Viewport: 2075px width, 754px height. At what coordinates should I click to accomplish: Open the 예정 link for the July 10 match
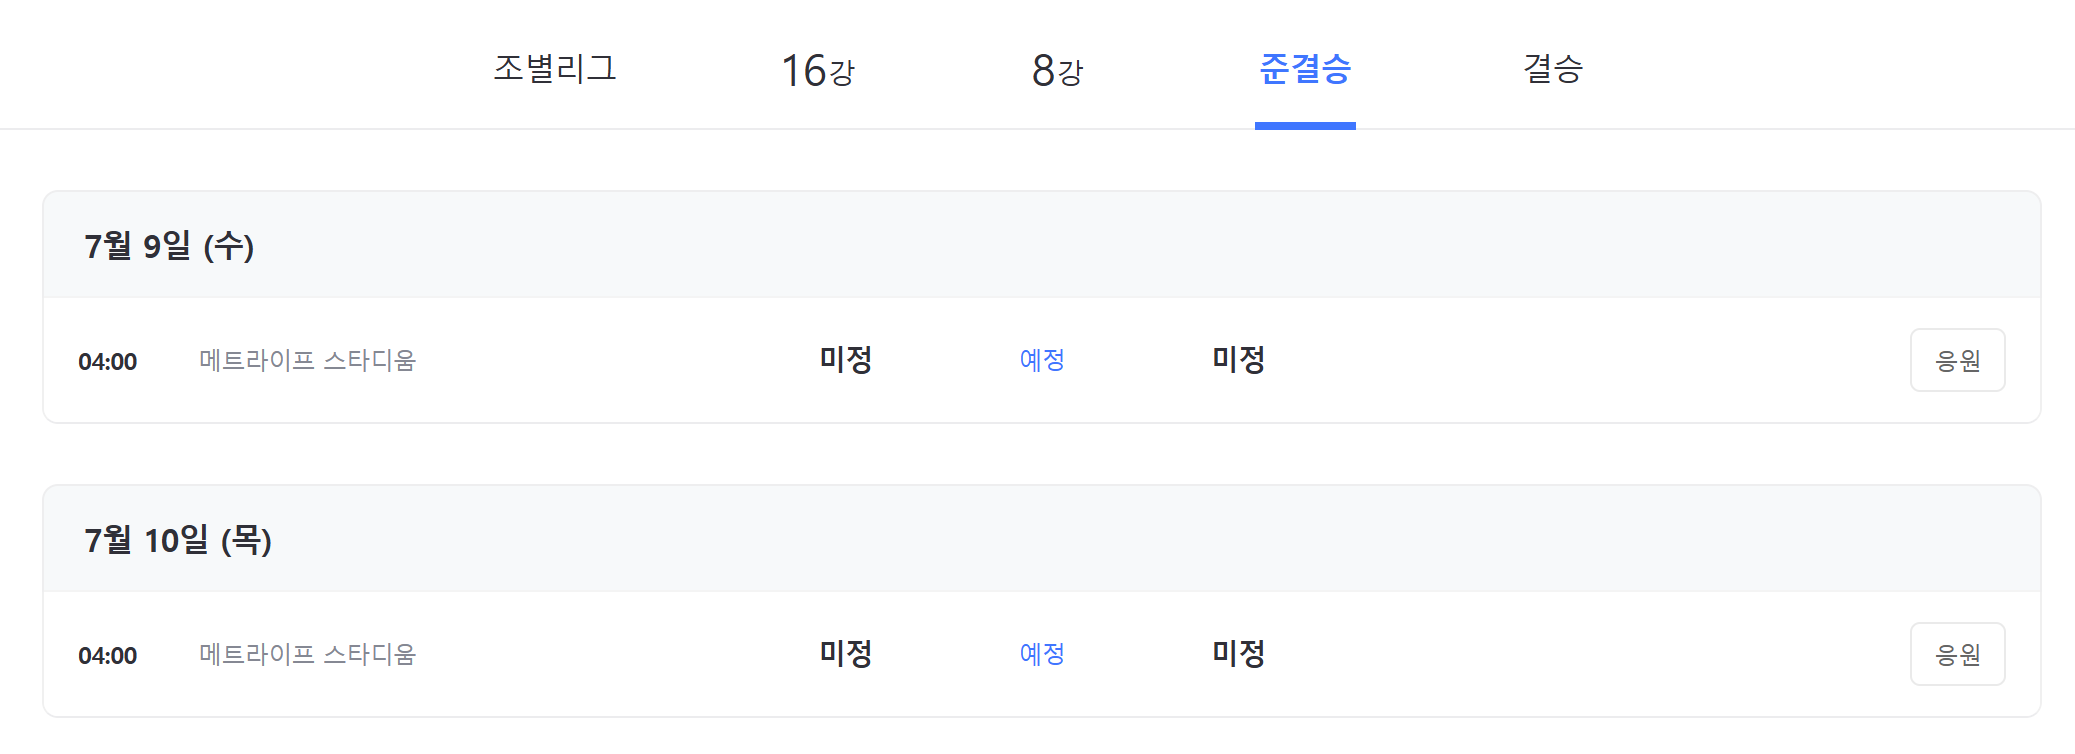point(1040,654)
